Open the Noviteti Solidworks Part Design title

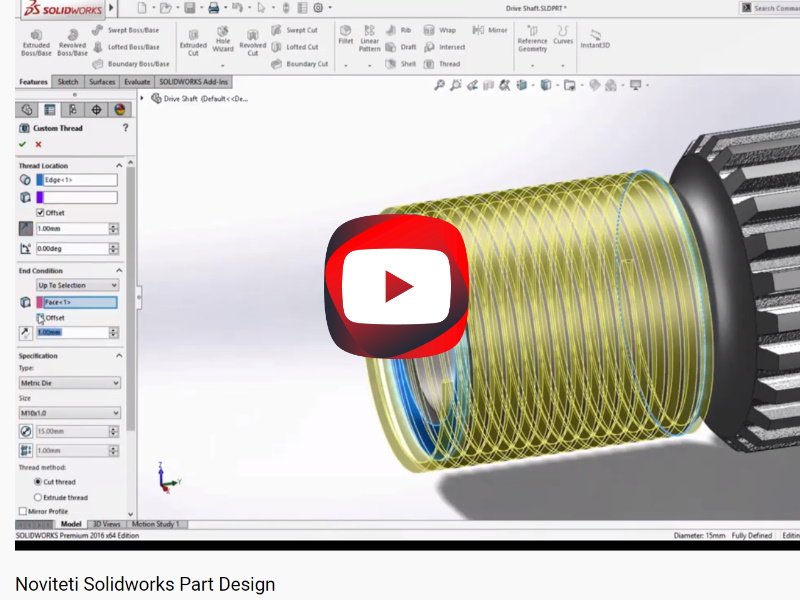coord(145,584)
